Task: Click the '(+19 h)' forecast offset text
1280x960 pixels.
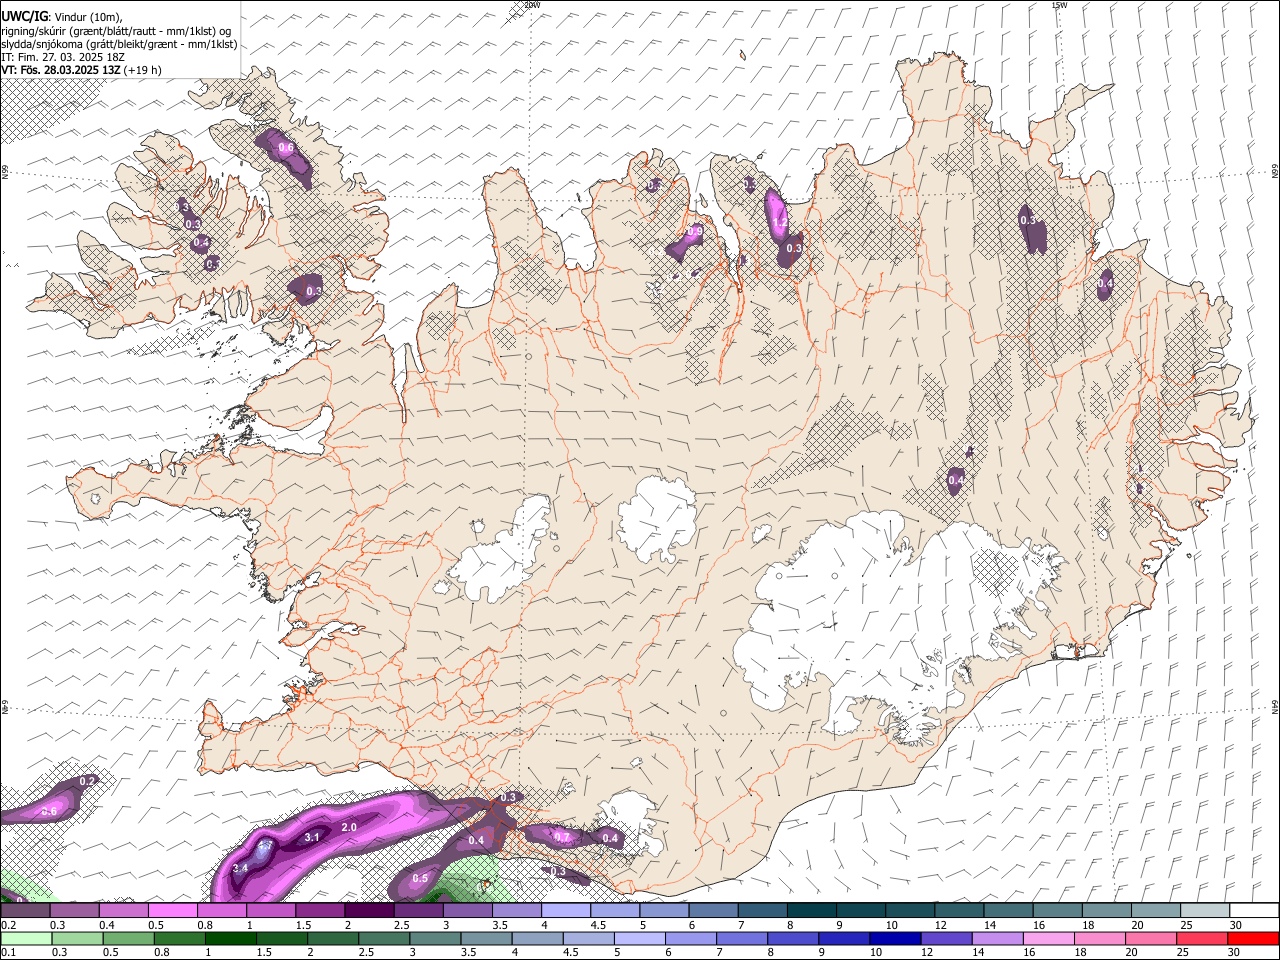Action: (x=143, y=70)
